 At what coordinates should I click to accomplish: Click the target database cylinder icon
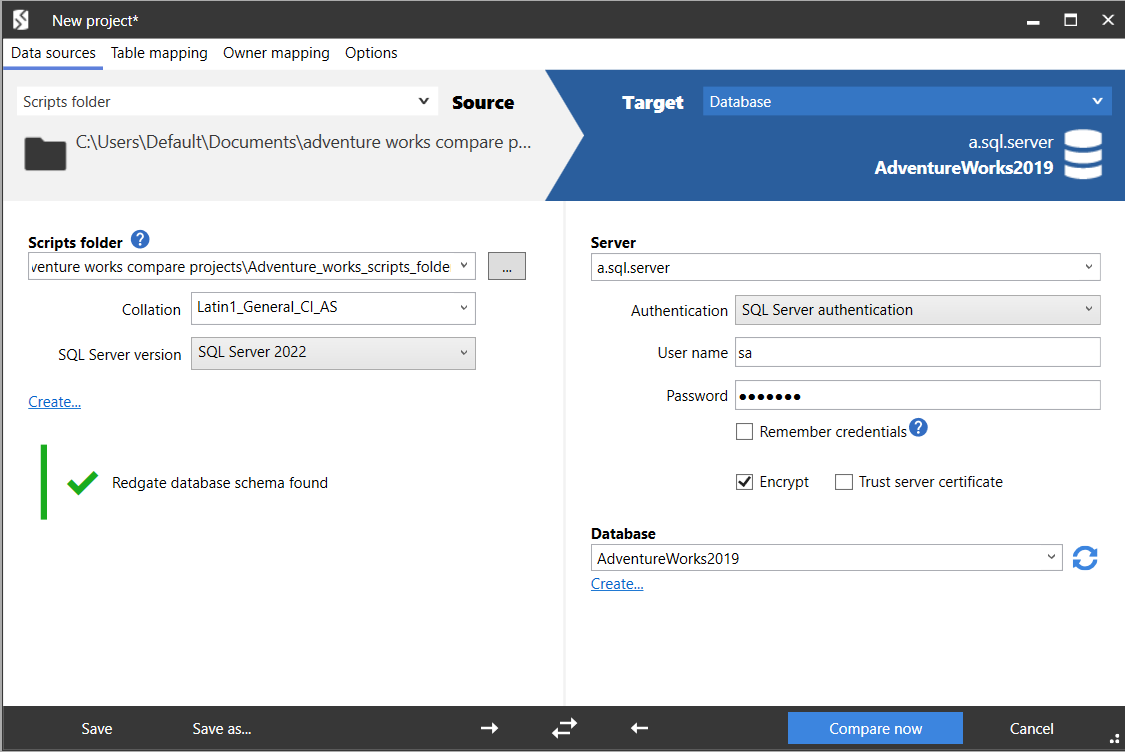1082,155
